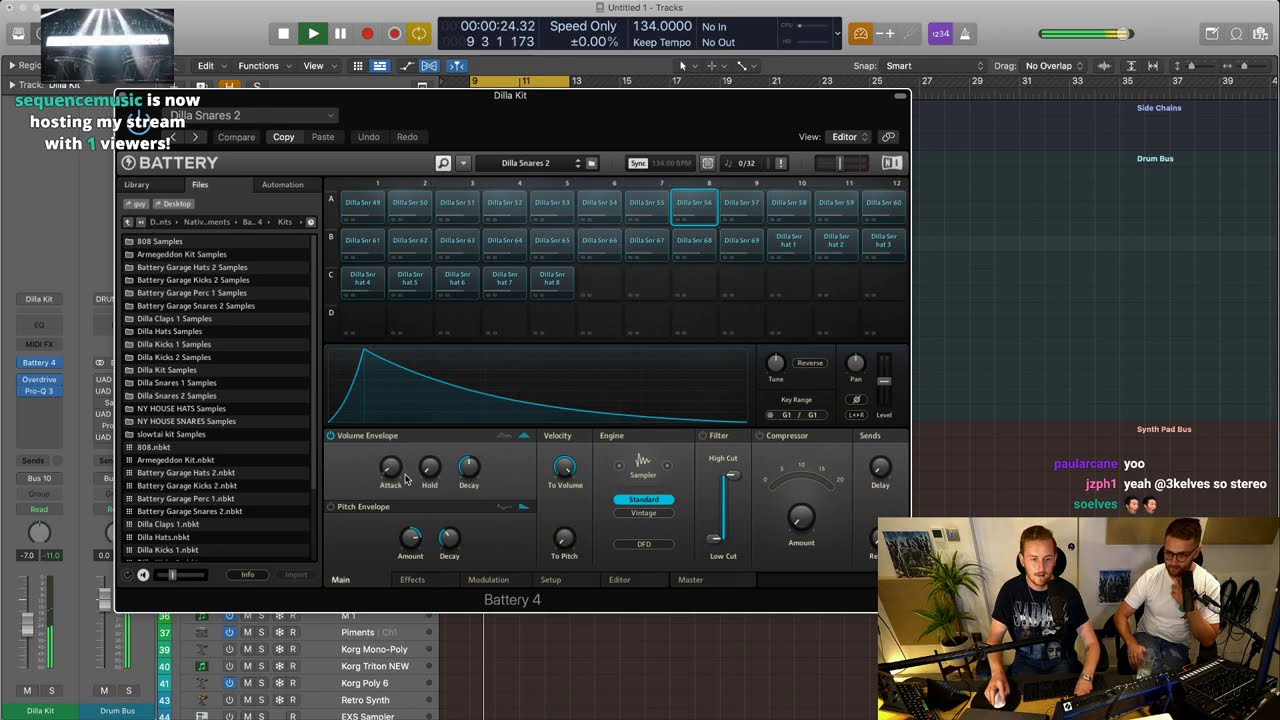Click the Undo button in plug-in header
Screen dimensions: 1280x720
(x=368, y=137)
